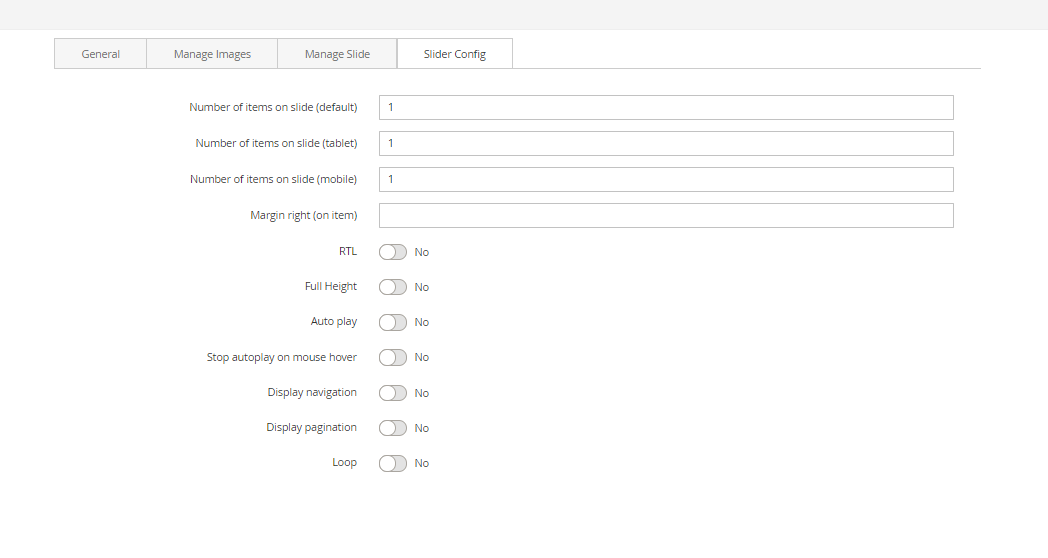Turn on the Full Height switch
The height and width of the screenshot is (558, 1048).
pyautogui.click(x=393, y=287)
